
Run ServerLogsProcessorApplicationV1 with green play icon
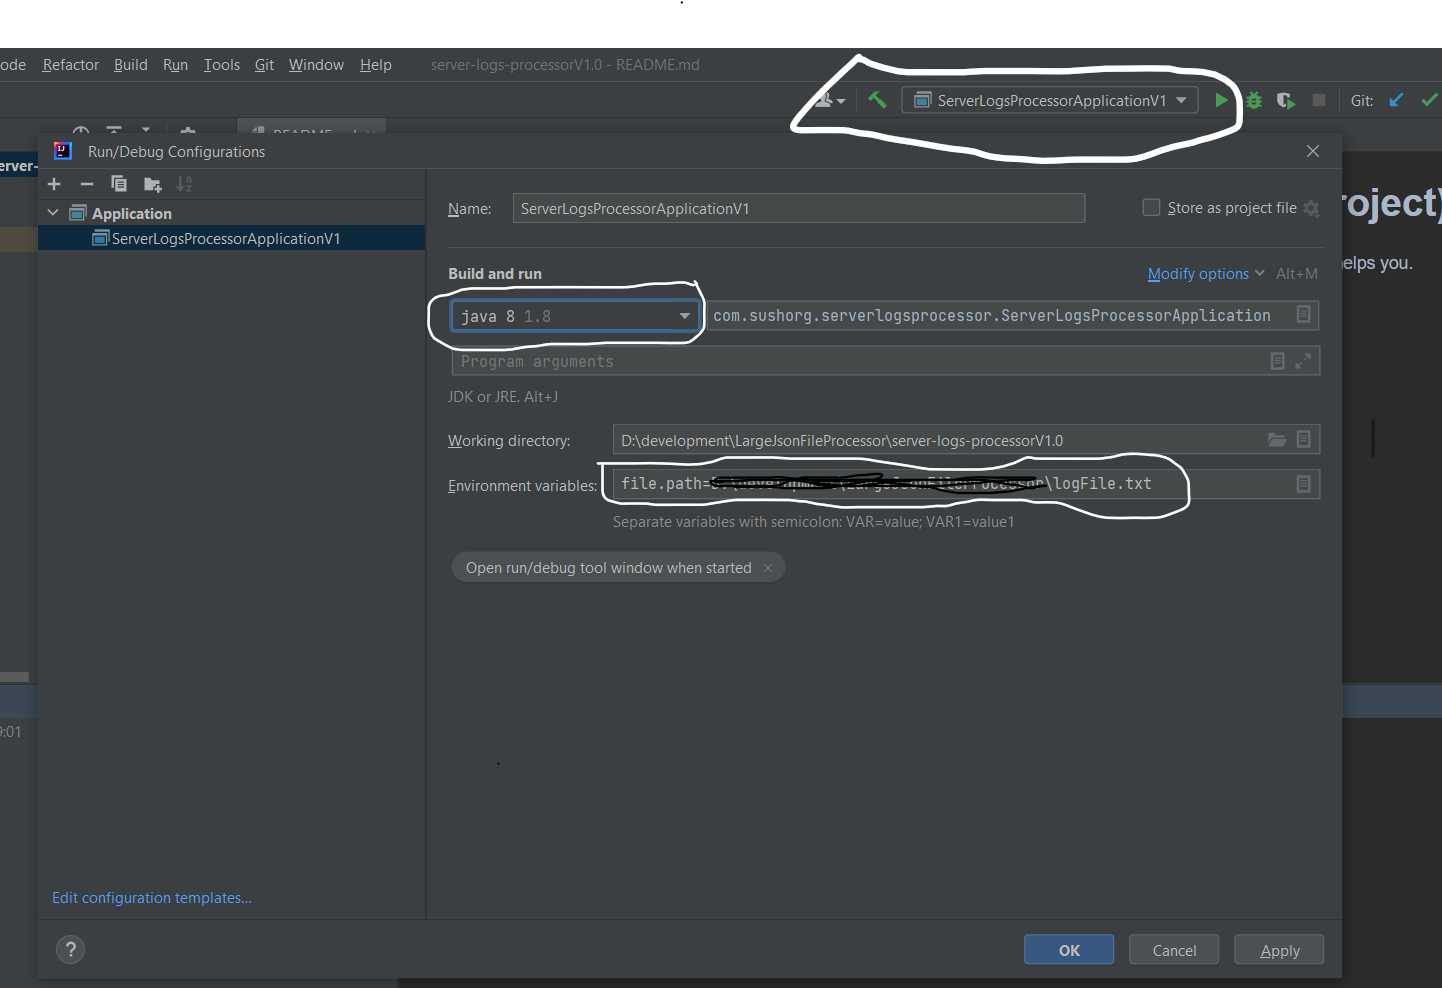tap(1221, 100)
